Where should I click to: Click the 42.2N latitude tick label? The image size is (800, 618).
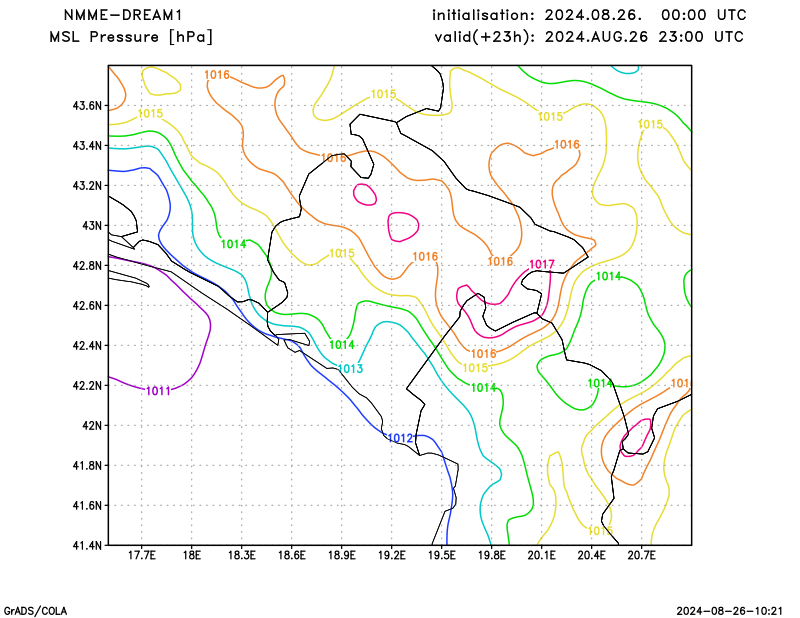[x=87, y=385]
